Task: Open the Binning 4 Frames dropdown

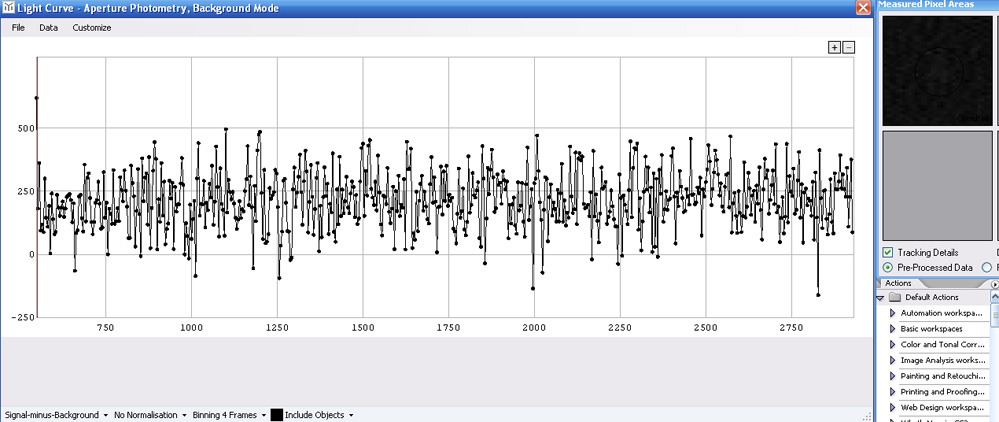Action: tap(229, 415)
